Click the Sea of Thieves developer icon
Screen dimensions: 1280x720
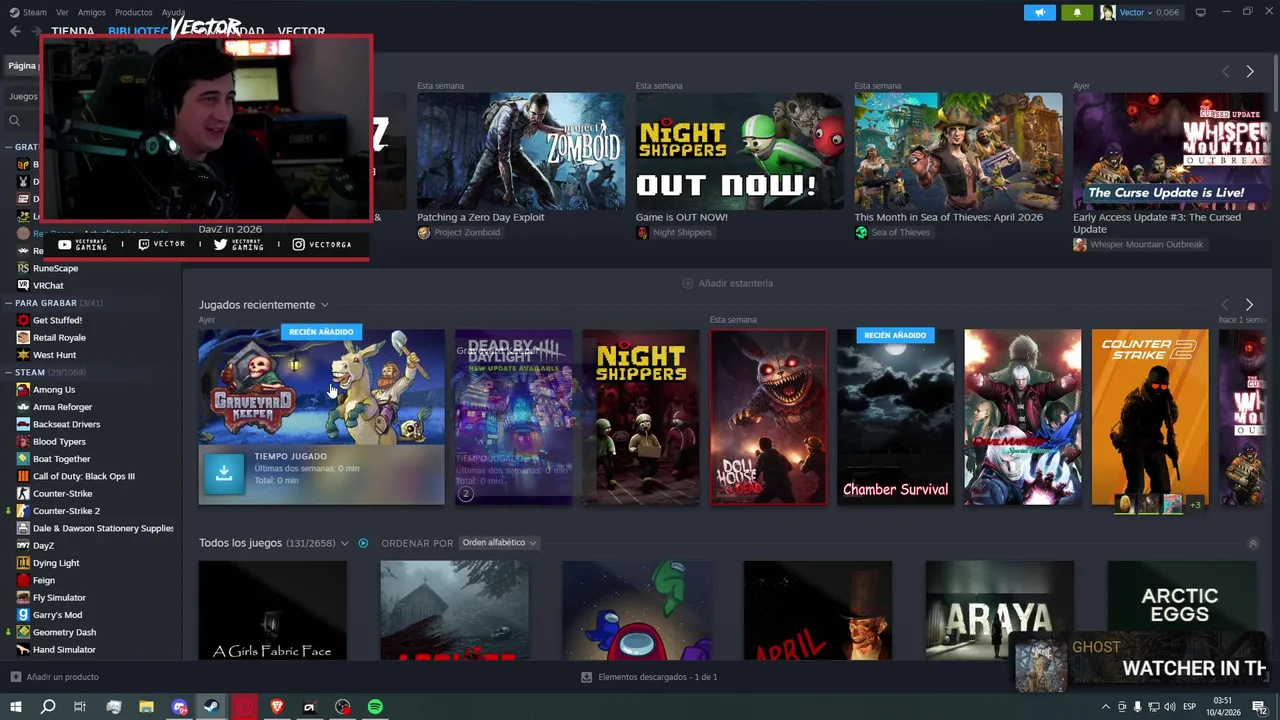coord(861,233)
